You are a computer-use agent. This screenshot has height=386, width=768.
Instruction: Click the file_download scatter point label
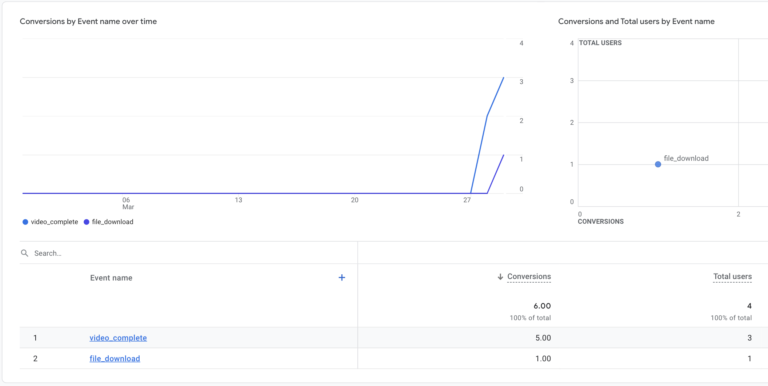click(686, 158)
